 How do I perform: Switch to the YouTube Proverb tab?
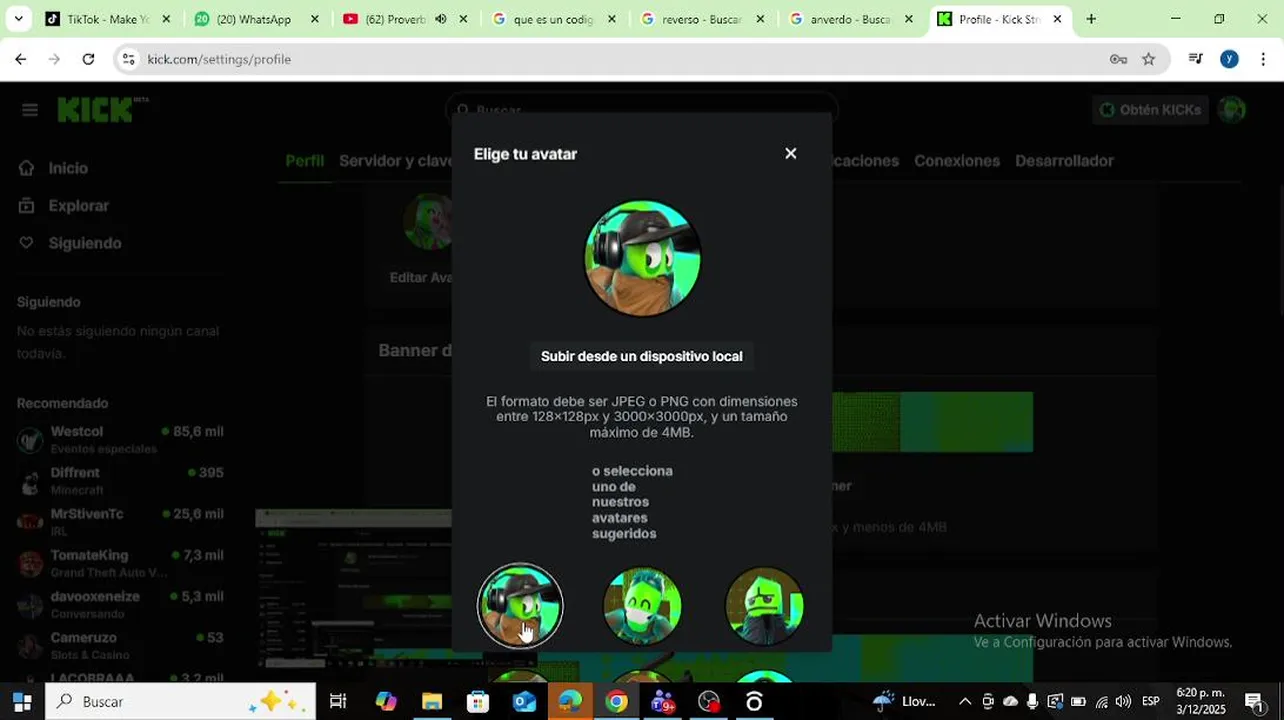pyautogui.click(x=395, y=19)
